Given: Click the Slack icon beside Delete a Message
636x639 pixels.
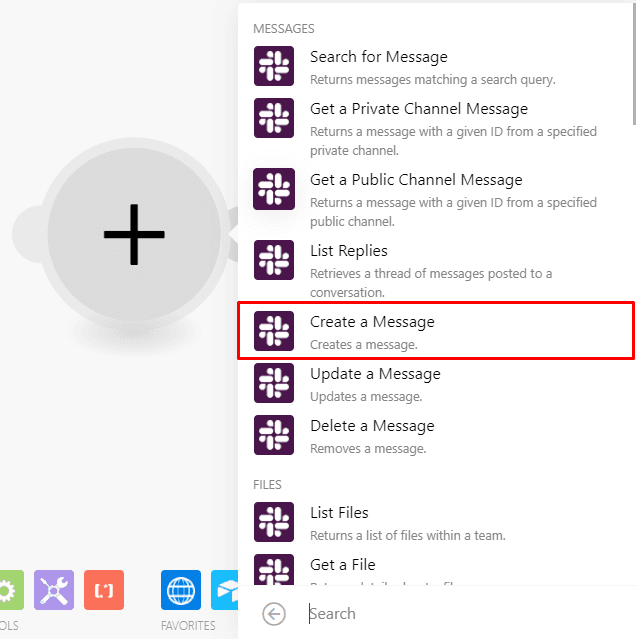Looking at the screenshot, I should [274, 435].
